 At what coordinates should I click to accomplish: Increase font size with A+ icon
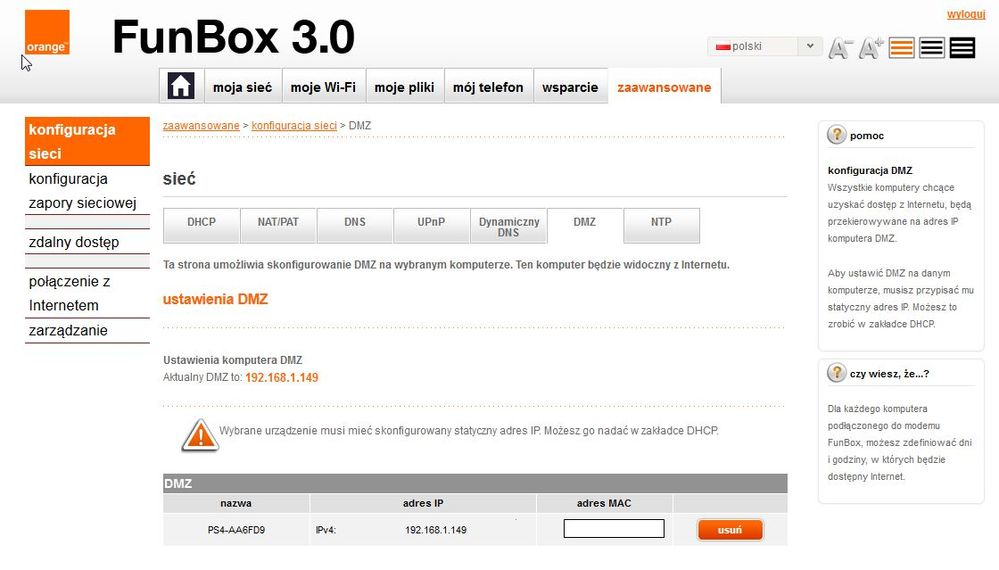[x=871, y=48]
